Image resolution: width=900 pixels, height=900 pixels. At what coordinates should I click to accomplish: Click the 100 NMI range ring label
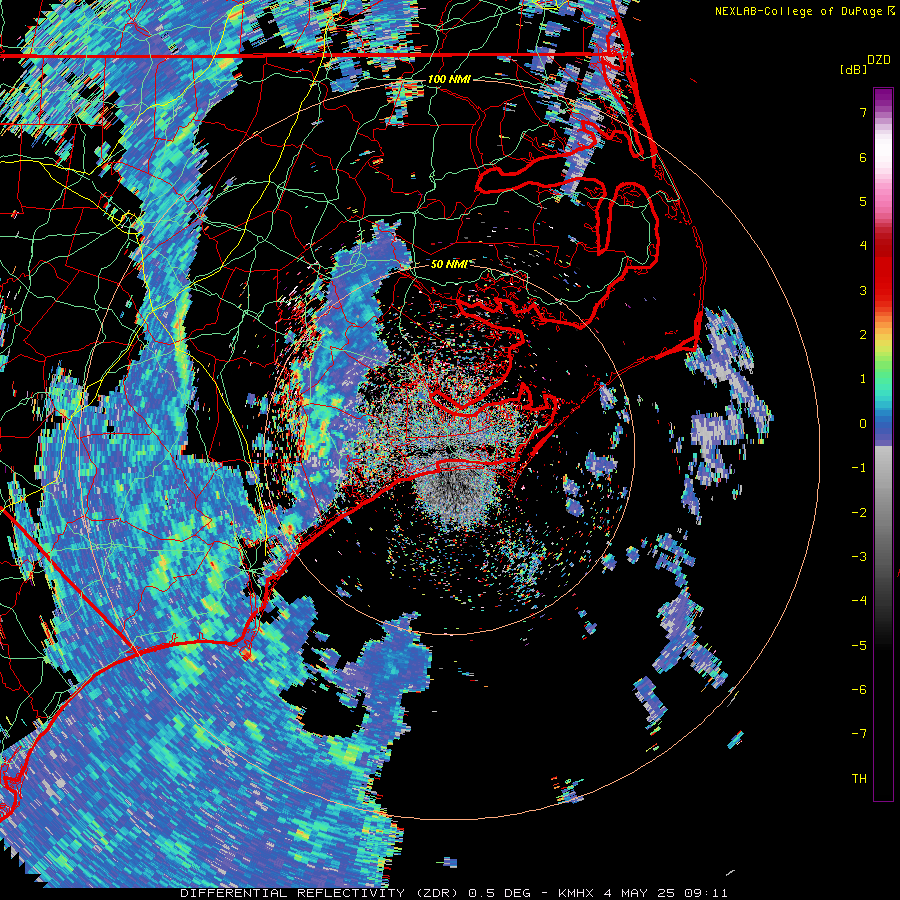click(x=449, y=79)
